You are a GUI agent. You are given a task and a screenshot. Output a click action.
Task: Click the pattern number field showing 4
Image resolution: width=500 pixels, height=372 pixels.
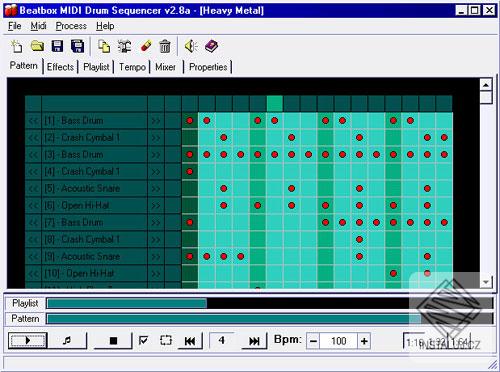[x=222, y=340]
